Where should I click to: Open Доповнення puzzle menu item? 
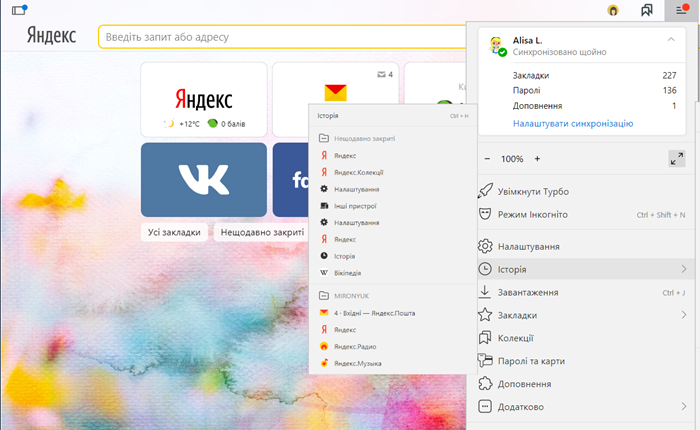point(586,384)
